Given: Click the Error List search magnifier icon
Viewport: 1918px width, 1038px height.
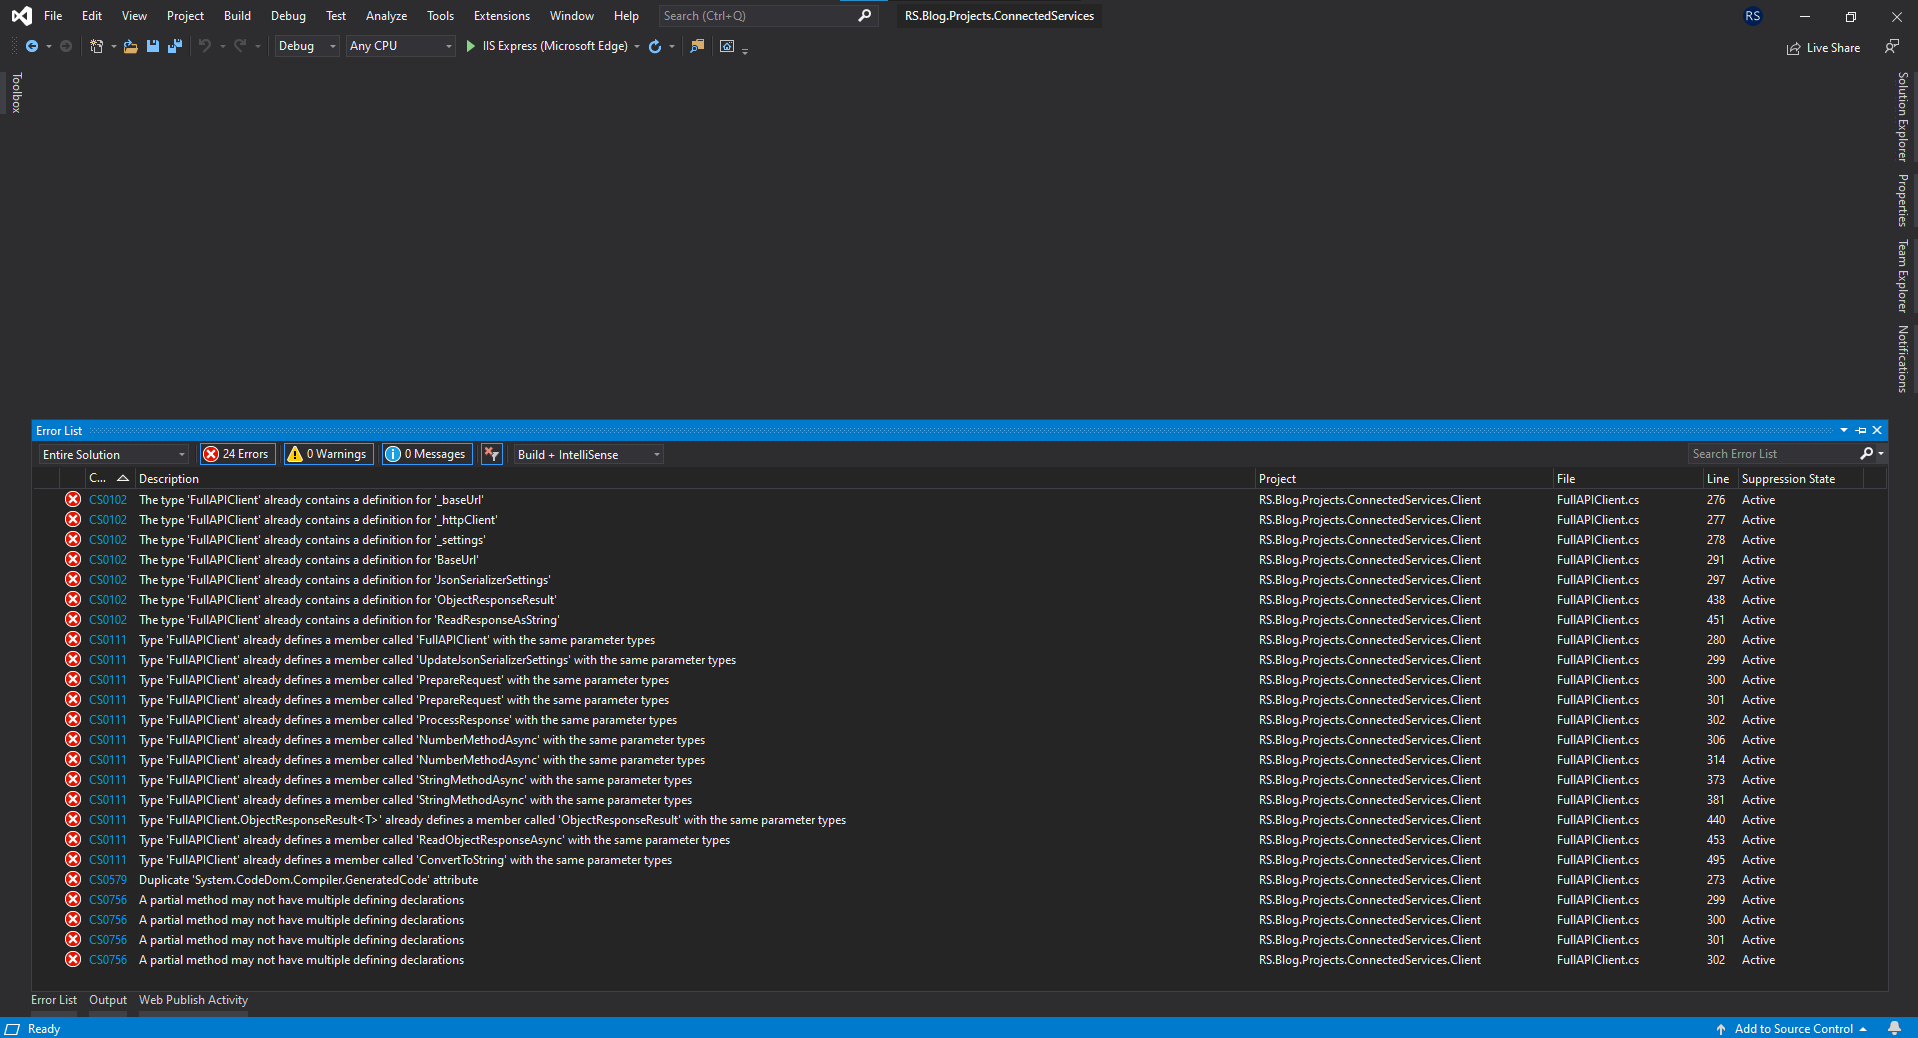Looking at the screenshot, I should [1867, 454].
